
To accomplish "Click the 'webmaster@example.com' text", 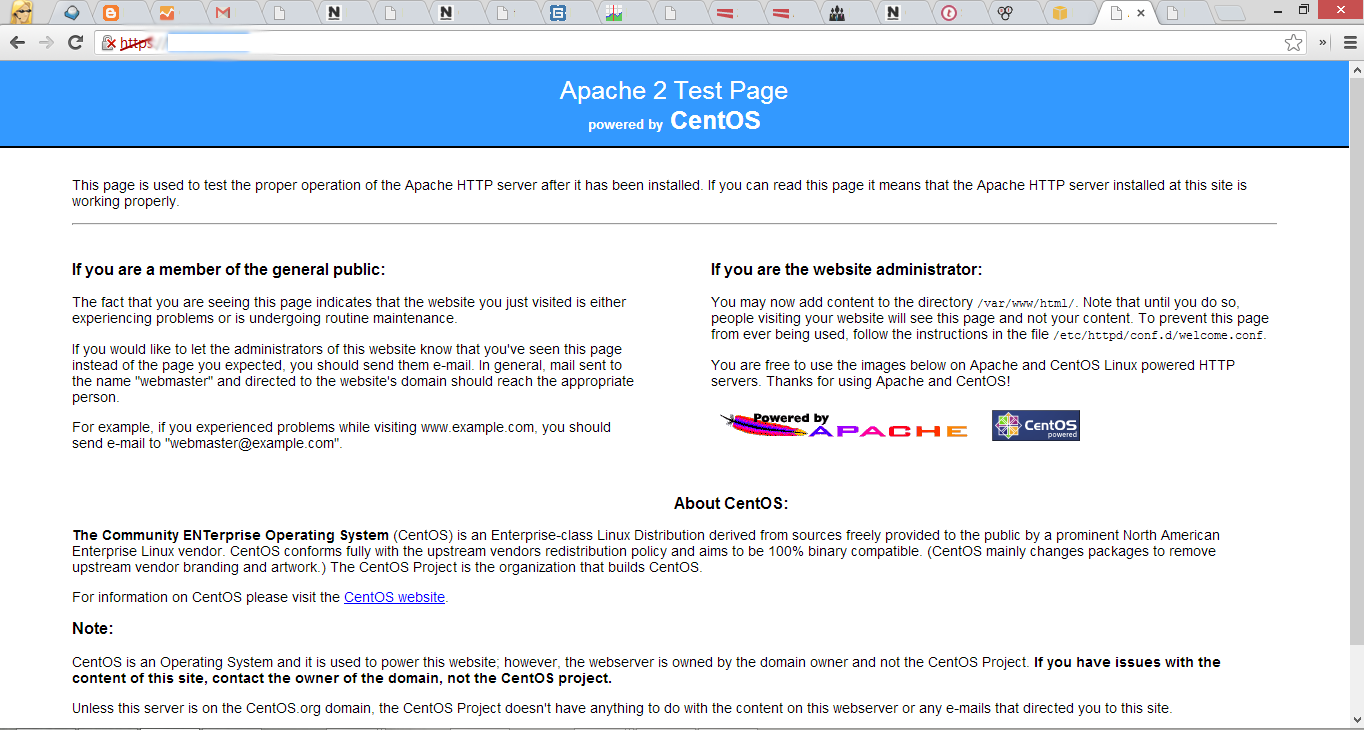I will pyautogui.click(x=251, y=443).
